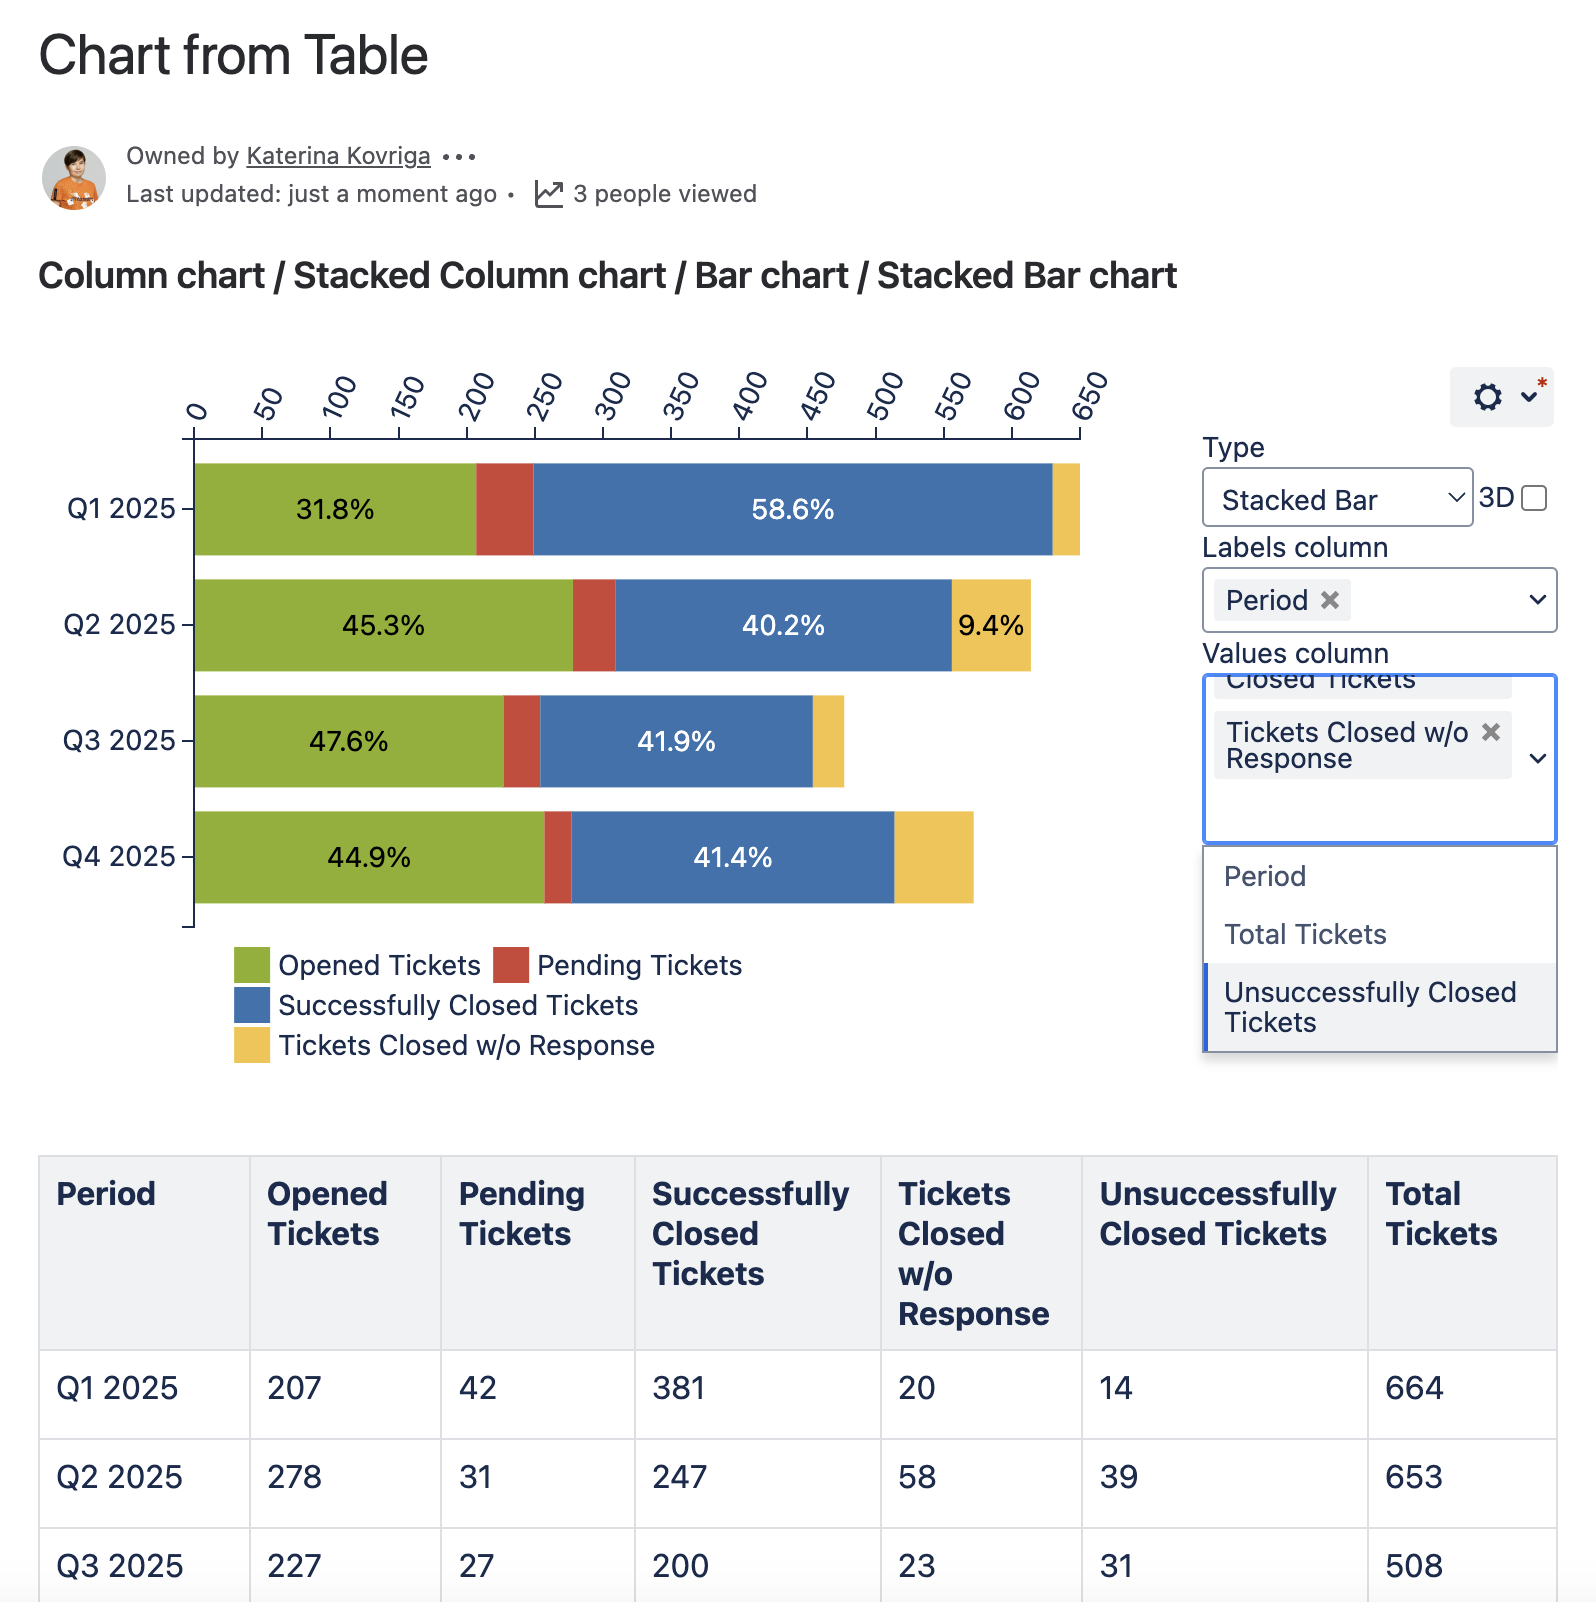1596x1602 pixels.
Task: Toggle the red Pending Tickets legend swatch
Action: (511, 965)
